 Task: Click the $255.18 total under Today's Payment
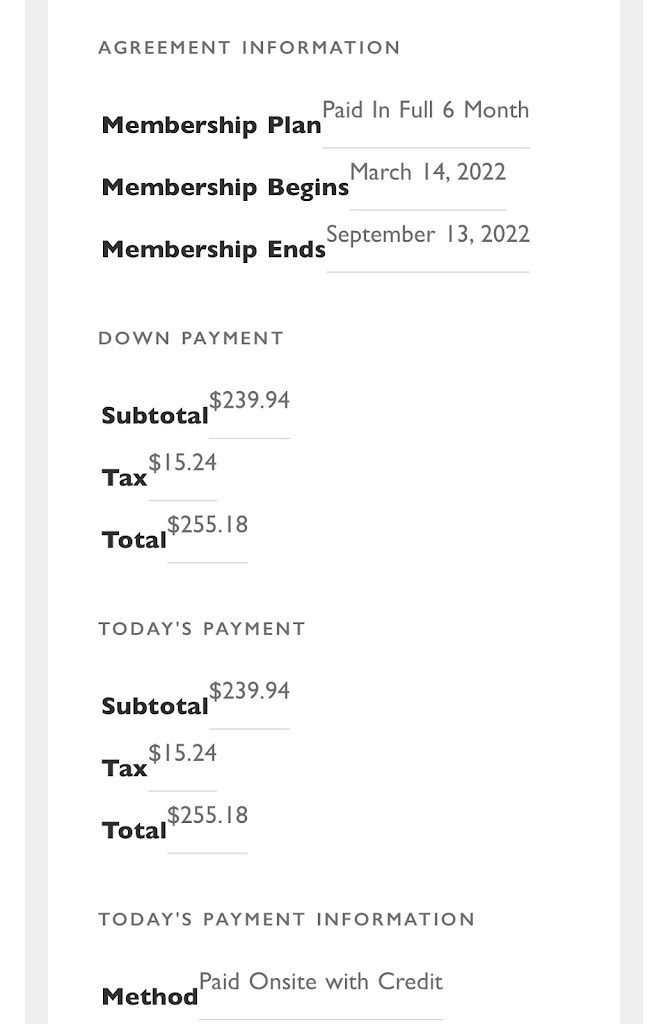[x=207, y=815]
